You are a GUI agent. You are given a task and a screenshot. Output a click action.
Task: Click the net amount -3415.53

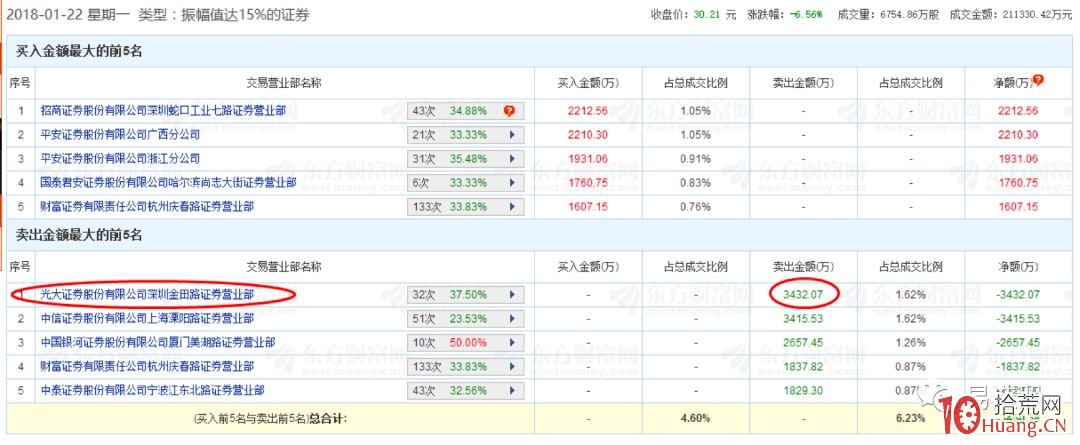1017,319
